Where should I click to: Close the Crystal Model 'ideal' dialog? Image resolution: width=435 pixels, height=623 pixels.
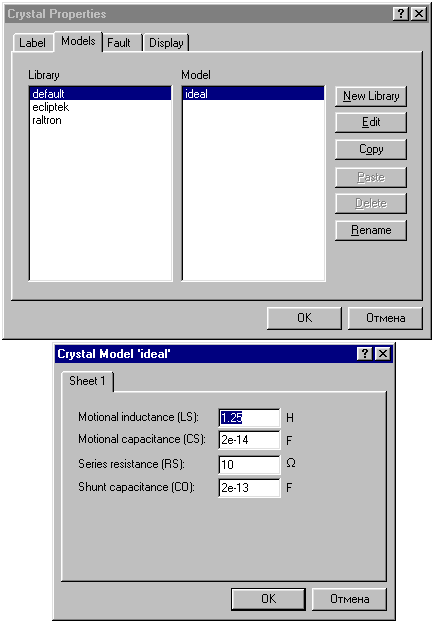pyautogui.click(x=383, y=354)
